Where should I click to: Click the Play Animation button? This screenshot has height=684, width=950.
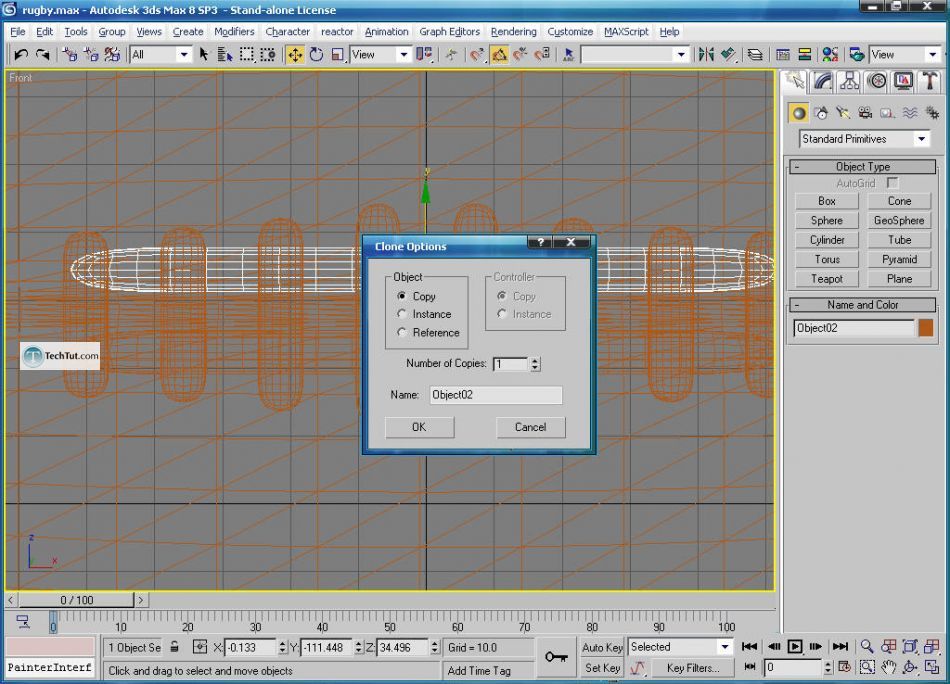click(x=794, y=646)
